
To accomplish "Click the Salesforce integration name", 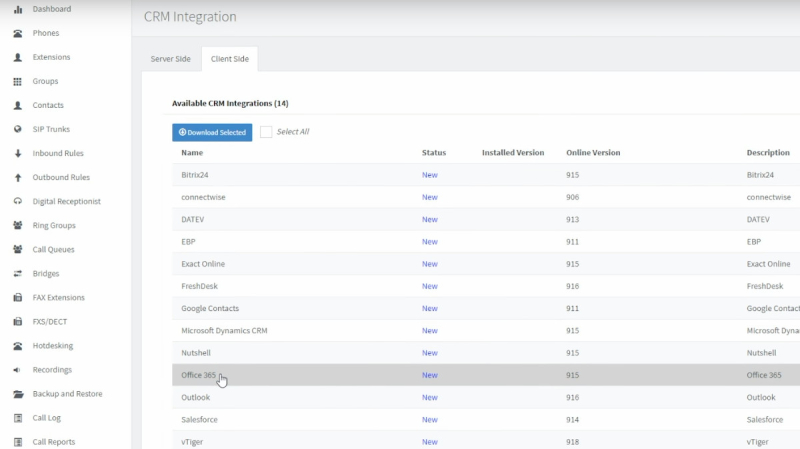I will click(x=199, y=419).
